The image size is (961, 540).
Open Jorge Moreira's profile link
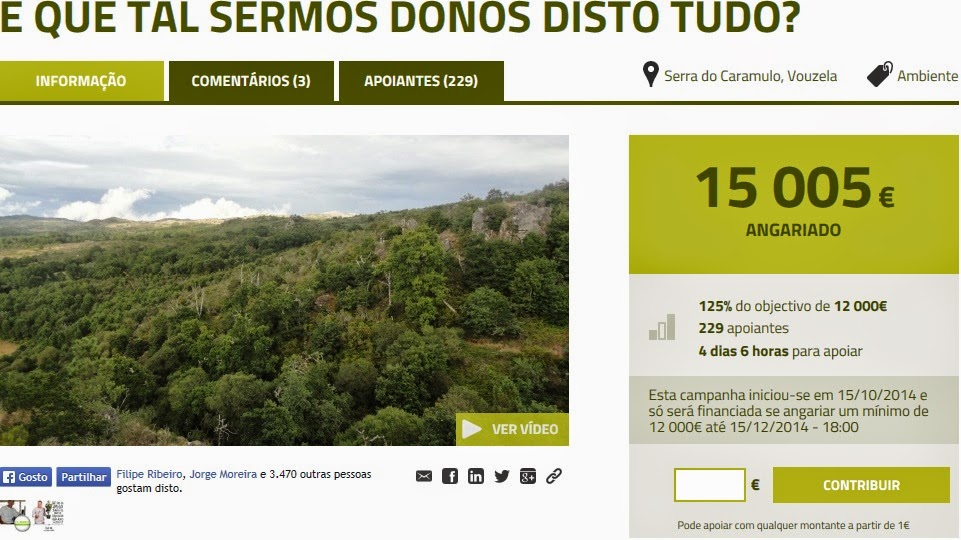coord(223,474)
